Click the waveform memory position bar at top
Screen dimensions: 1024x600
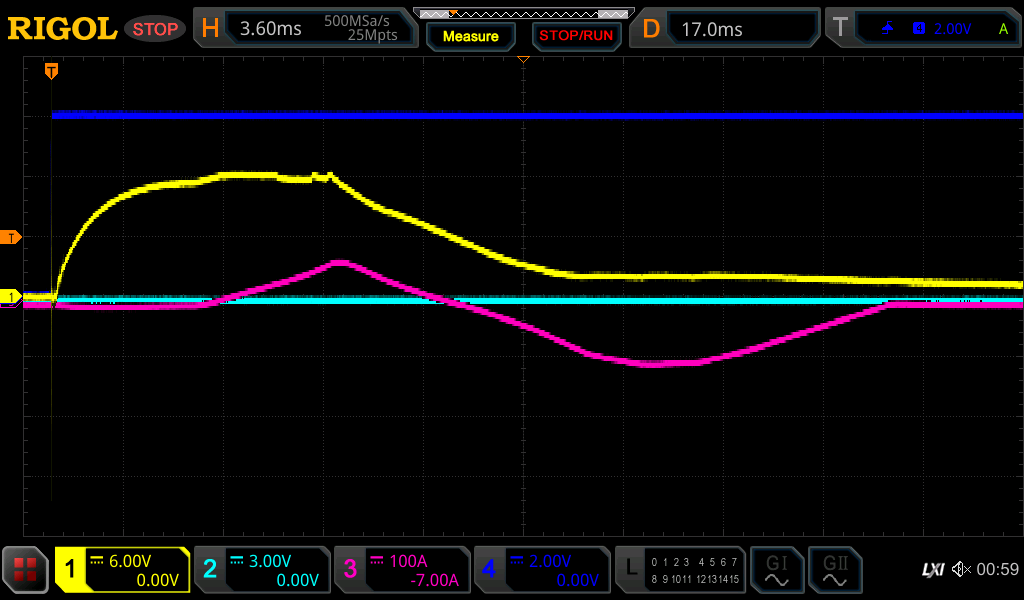pyautogui.click(x=523, y=13)
